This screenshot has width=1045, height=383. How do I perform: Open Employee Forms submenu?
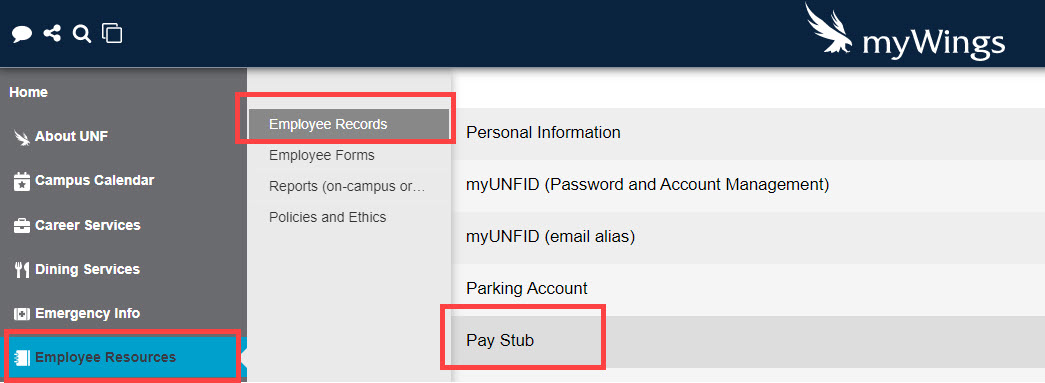point(322,155)
